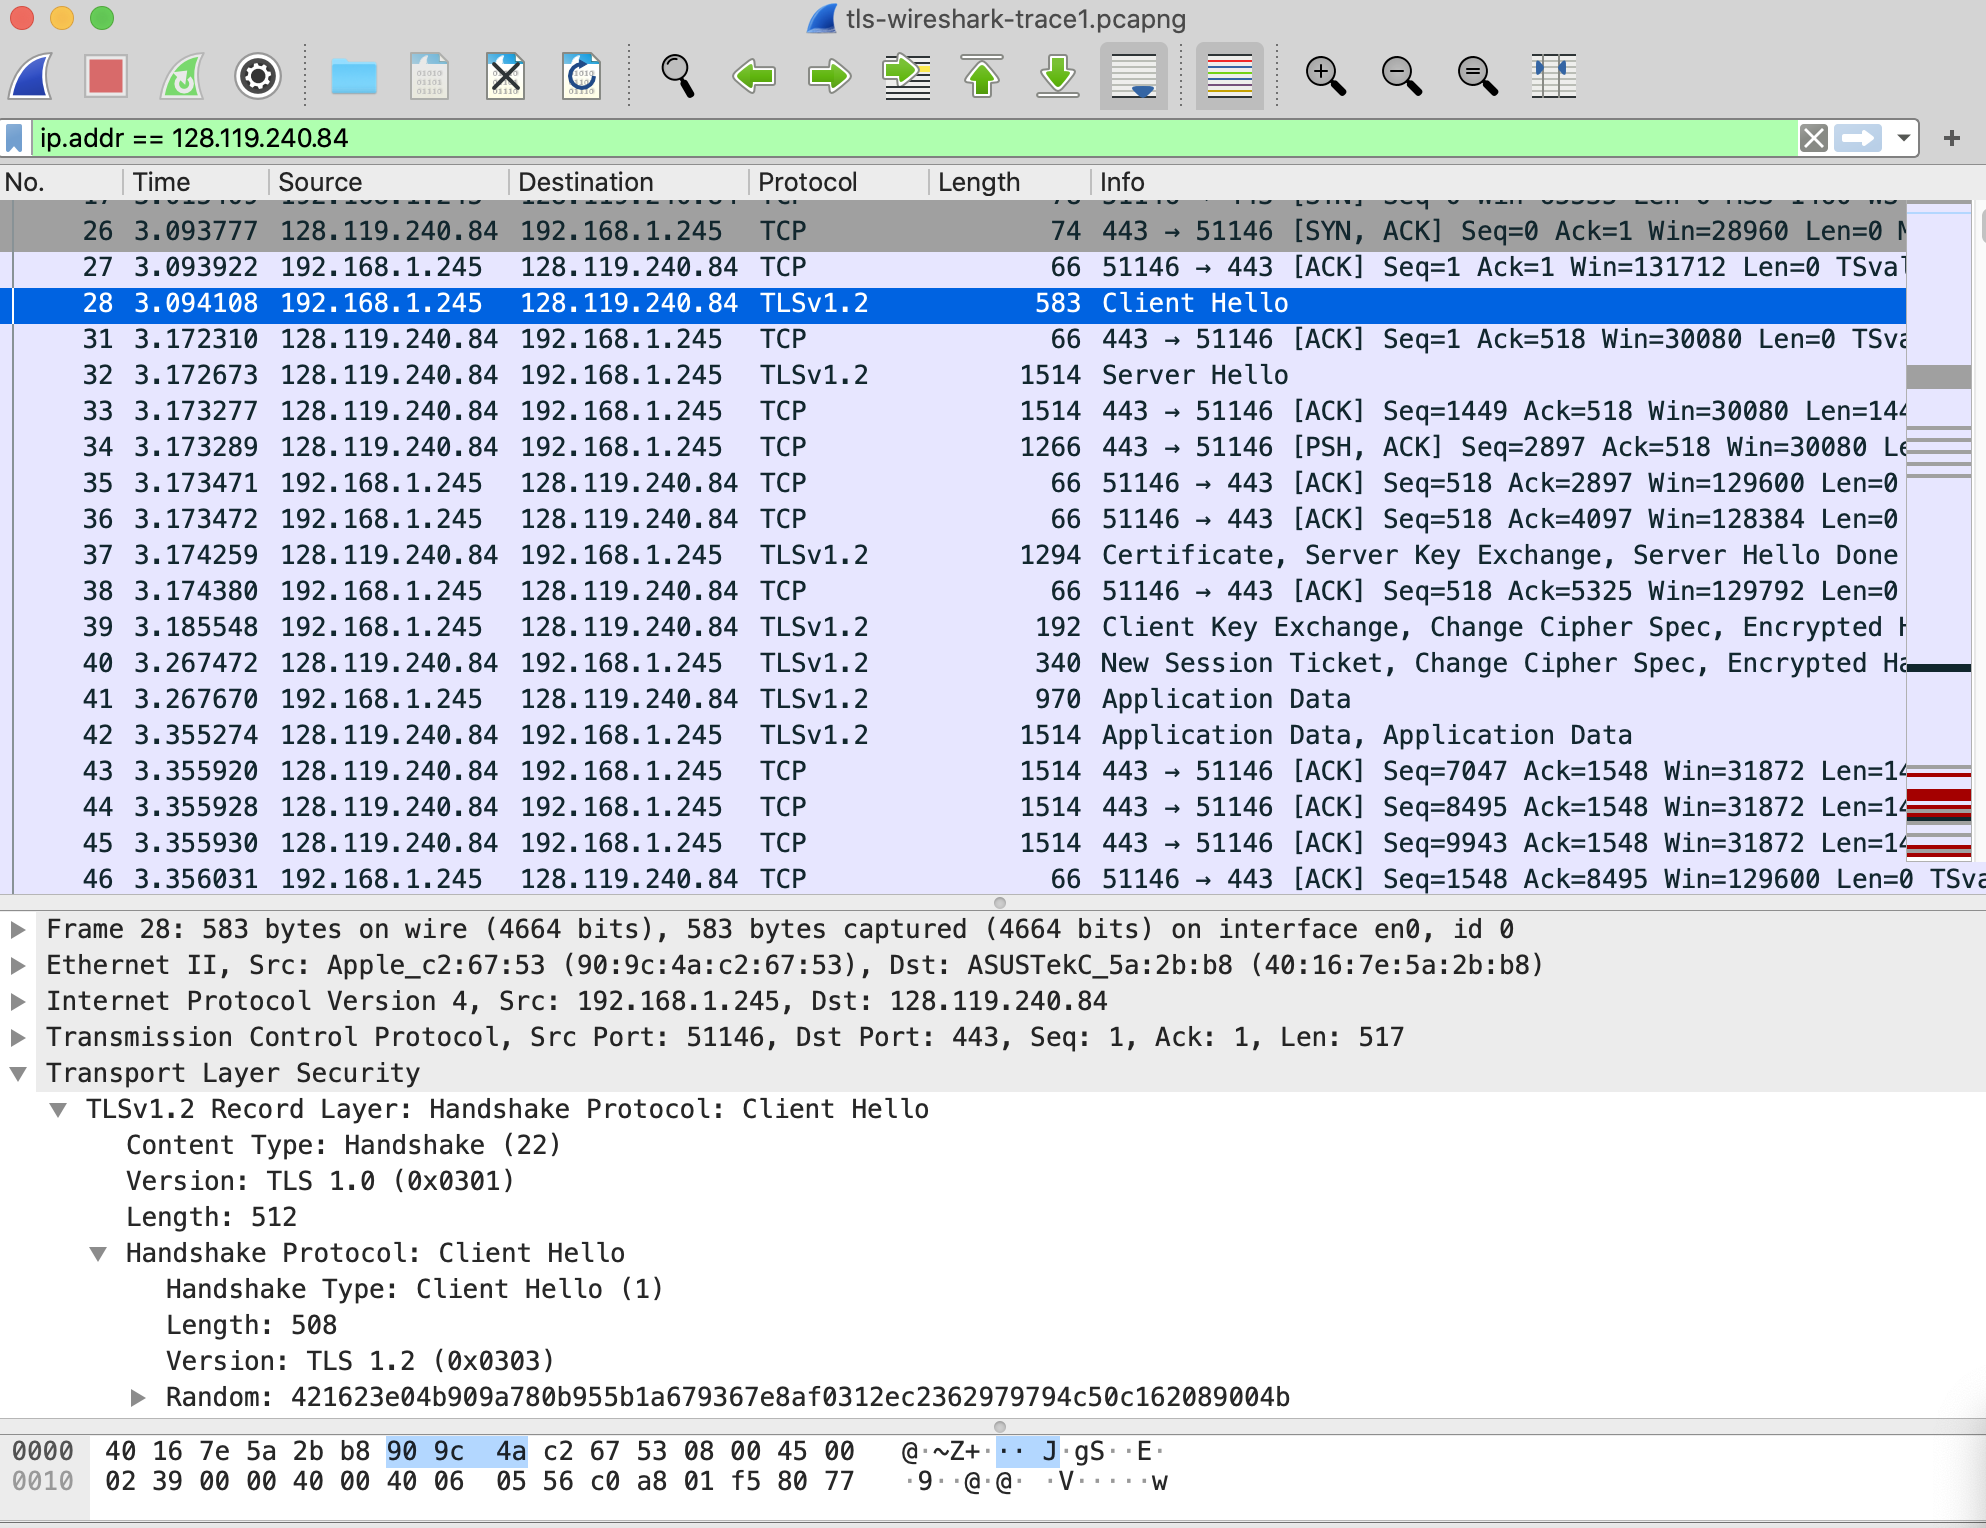Select Content Type: Handshake (22) field

coord(343,1146)
